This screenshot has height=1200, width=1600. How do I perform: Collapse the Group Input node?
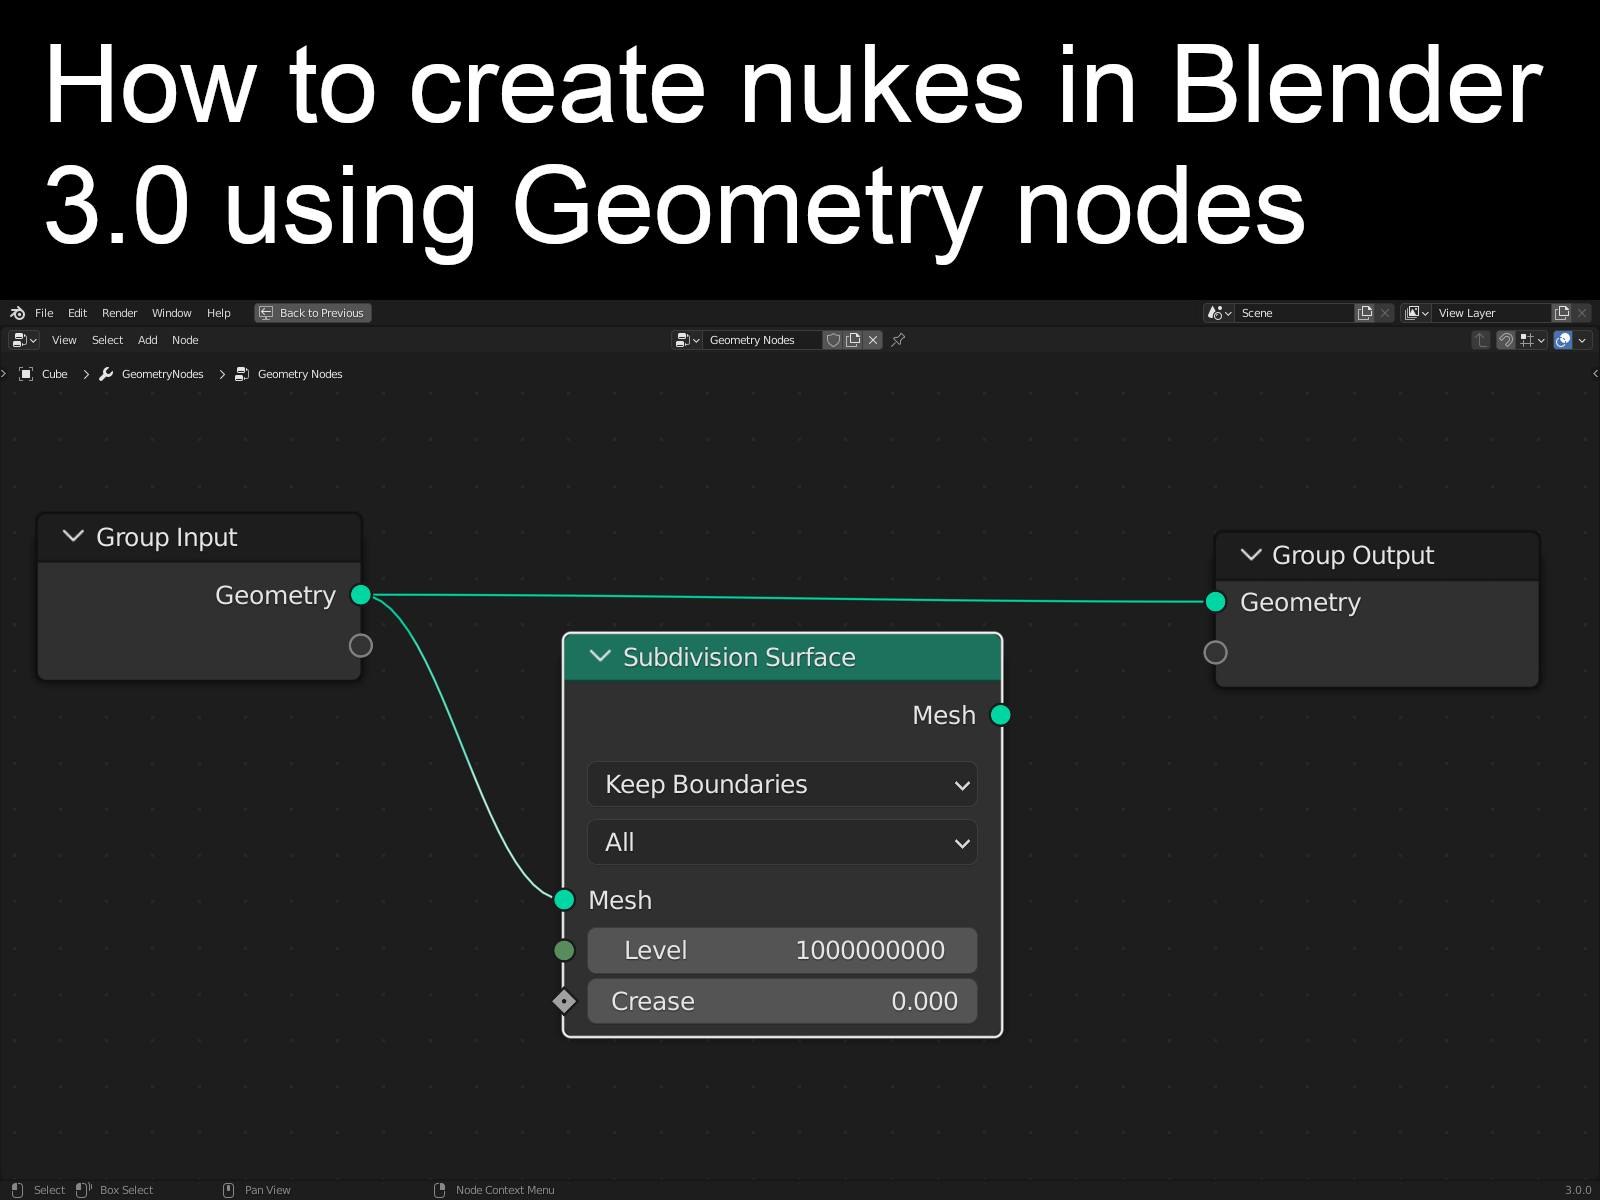point(73,536)
